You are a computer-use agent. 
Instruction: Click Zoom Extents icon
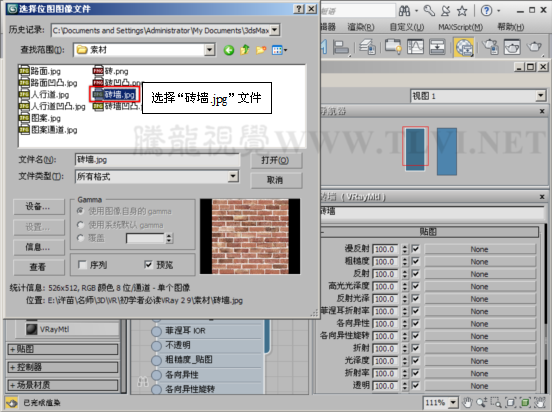pyautogui.click(x=510, y=402)
